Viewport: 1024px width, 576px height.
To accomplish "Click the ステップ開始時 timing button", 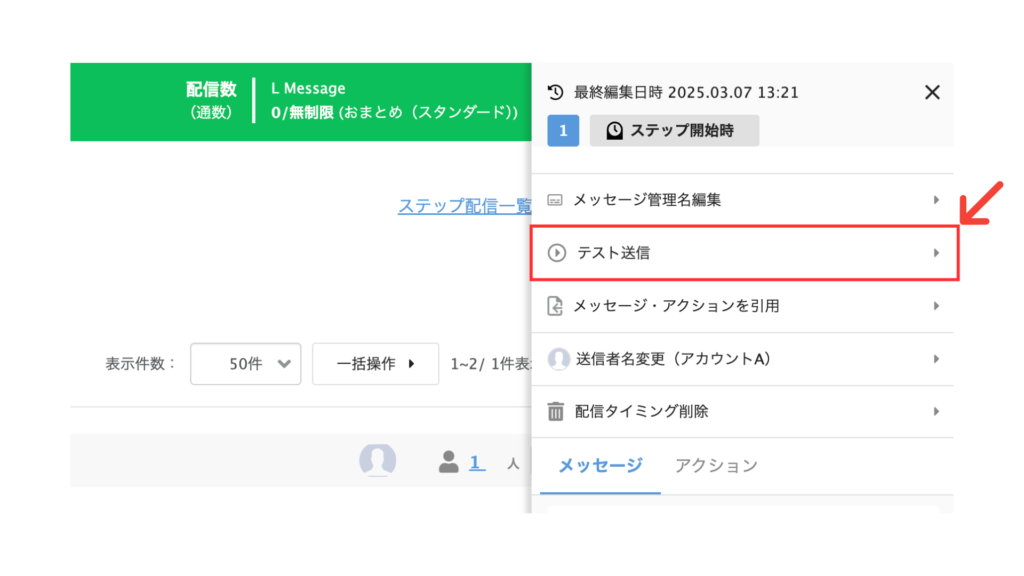I will pyautogui.click(x=674, y=131).
